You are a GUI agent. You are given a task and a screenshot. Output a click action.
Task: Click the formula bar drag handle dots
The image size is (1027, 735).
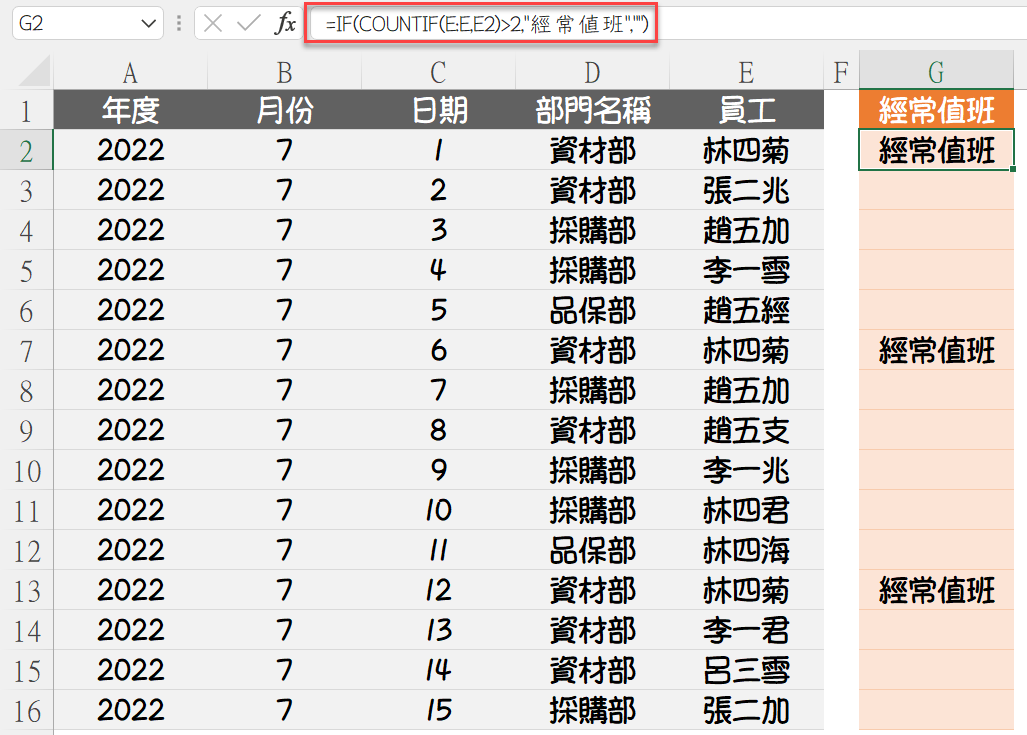coord(179,24)
